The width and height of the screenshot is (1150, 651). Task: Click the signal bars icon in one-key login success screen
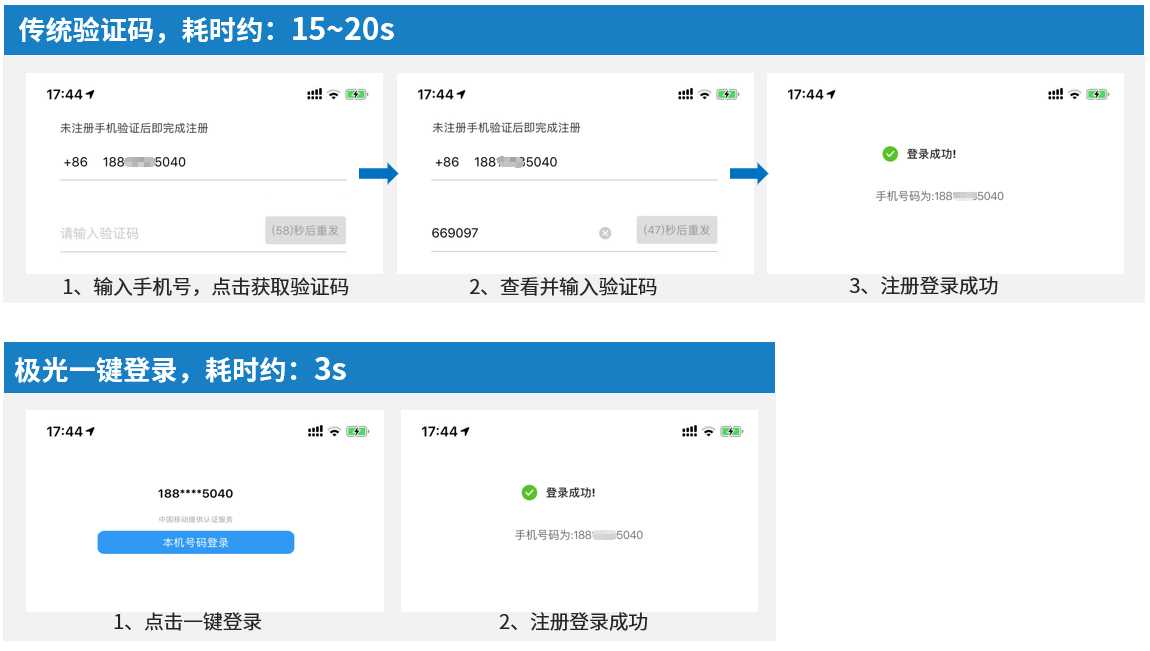click(x=689, y=431)
